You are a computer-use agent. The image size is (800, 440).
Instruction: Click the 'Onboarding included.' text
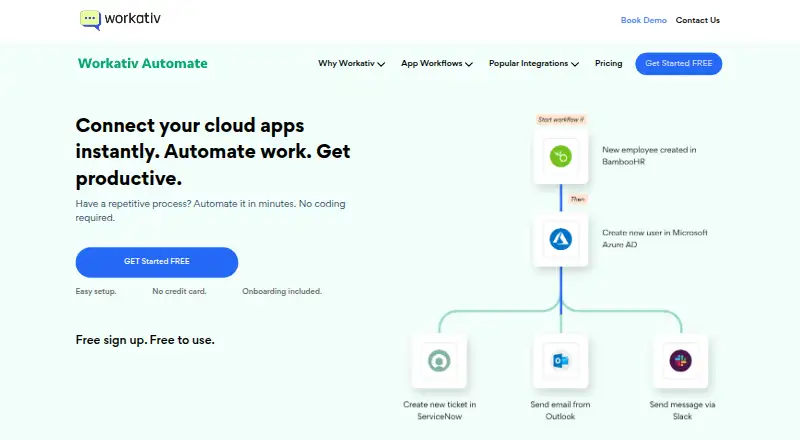tap(282, 291)
